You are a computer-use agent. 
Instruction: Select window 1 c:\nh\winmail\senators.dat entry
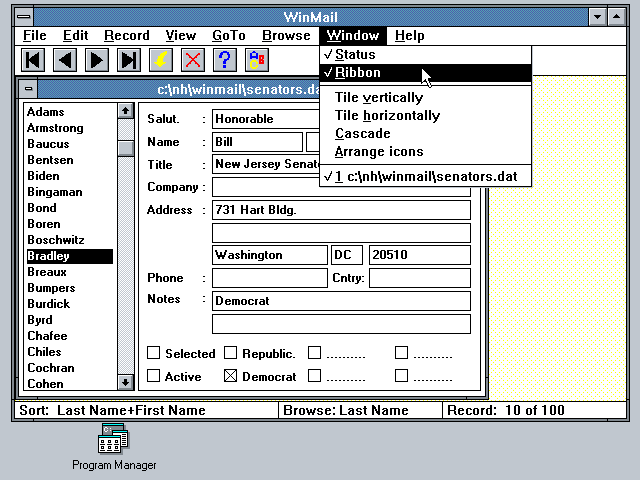tap(425, 176)
